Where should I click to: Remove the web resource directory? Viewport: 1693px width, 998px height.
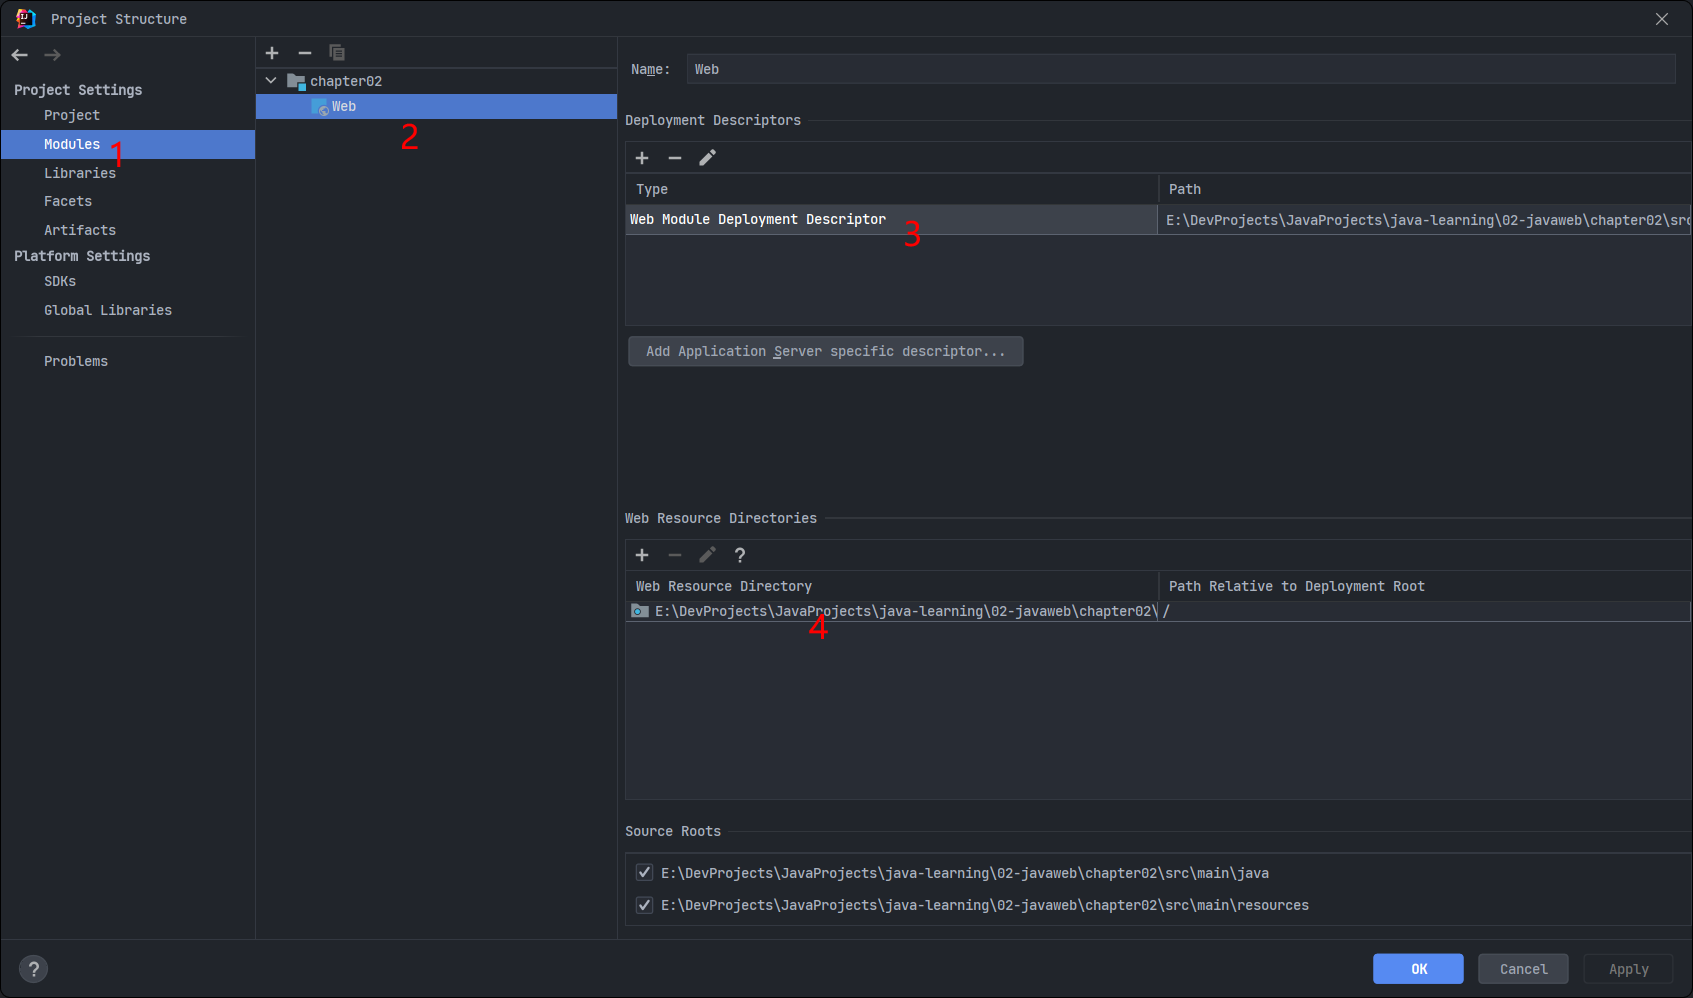[675, 555]
